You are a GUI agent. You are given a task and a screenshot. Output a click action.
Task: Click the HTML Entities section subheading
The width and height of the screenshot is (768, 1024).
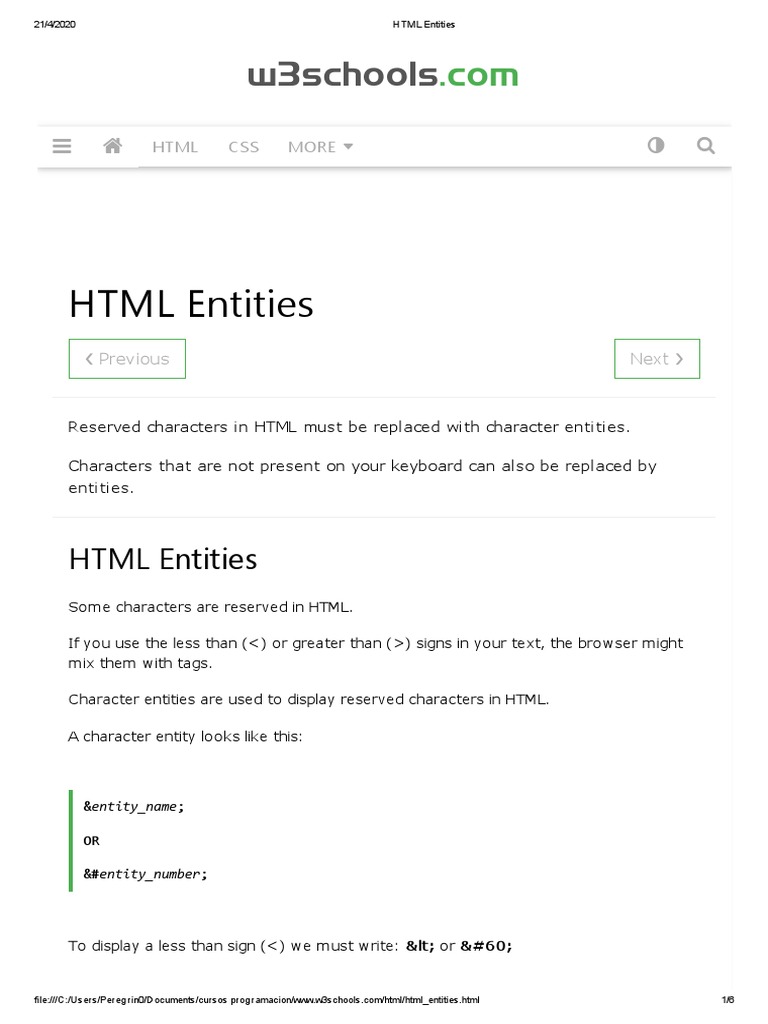pos(163,559)
